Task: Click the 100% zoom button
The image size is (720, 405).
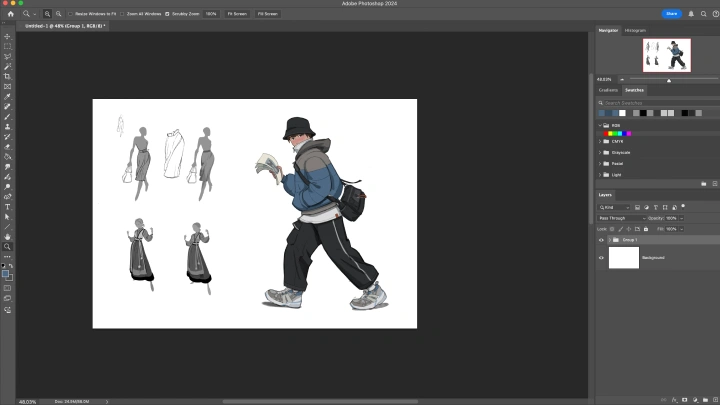Action: pyautogui.click(x=211, y=14)
